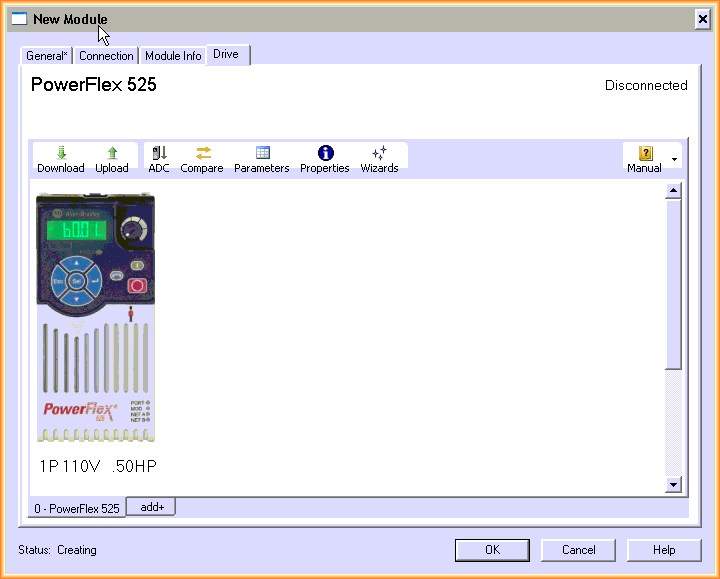This screenshot has height=579, width=720.
Task: Click the Help button
Action: click(664, 550)
